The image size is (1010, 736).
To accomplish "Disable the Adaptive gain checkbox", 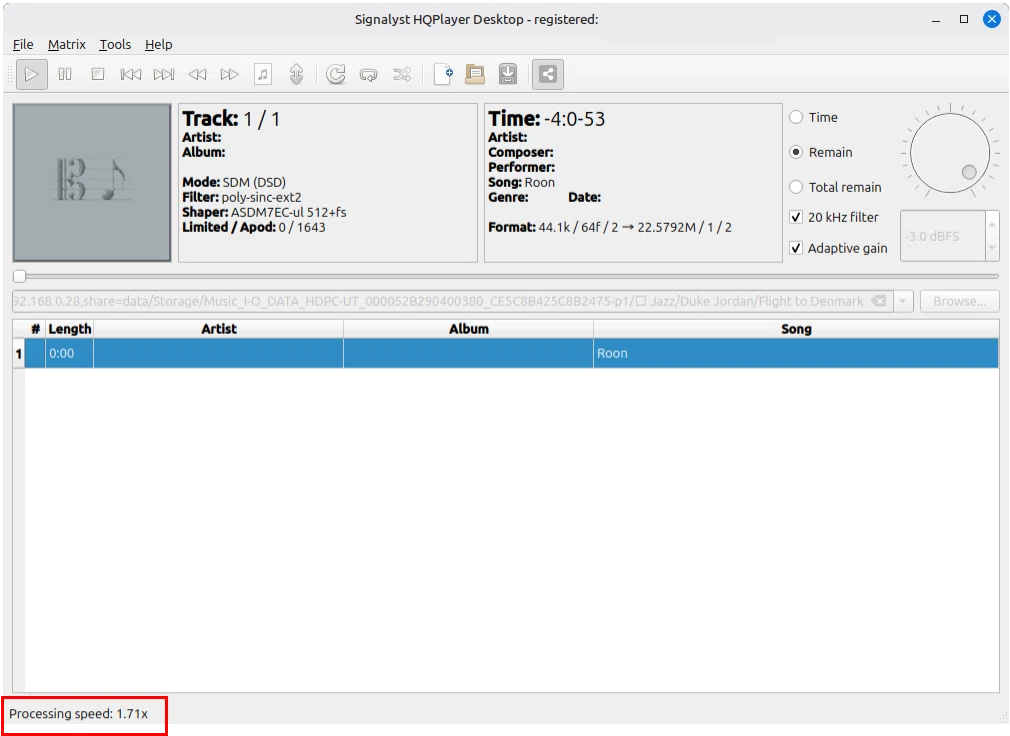I will 796,249.
